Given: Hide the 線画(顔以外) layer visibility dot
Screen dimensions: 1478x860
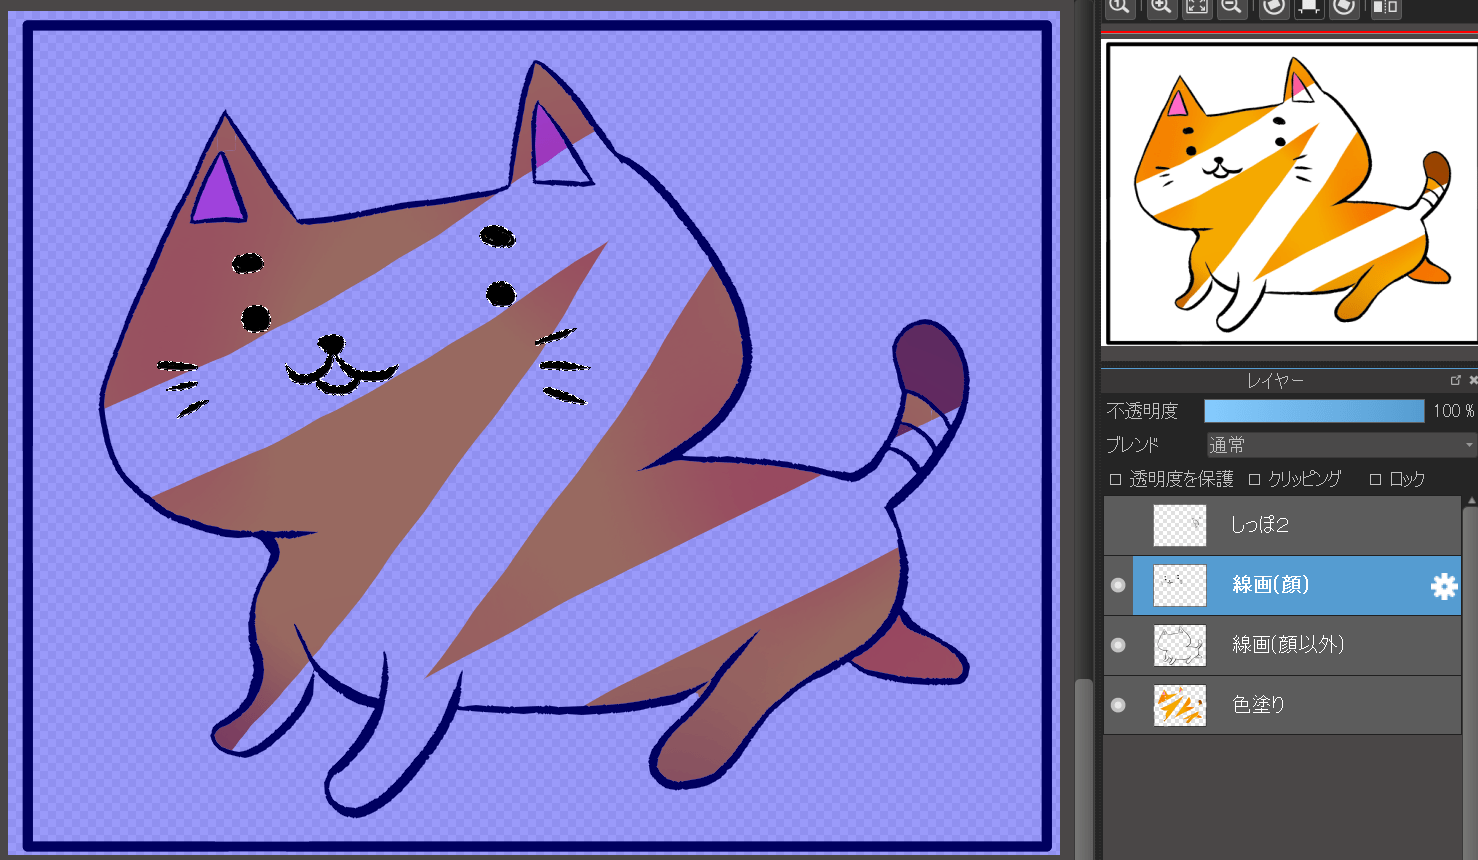Looking at the screenshot, I should pyautogui.click(x=1117, y=645).
